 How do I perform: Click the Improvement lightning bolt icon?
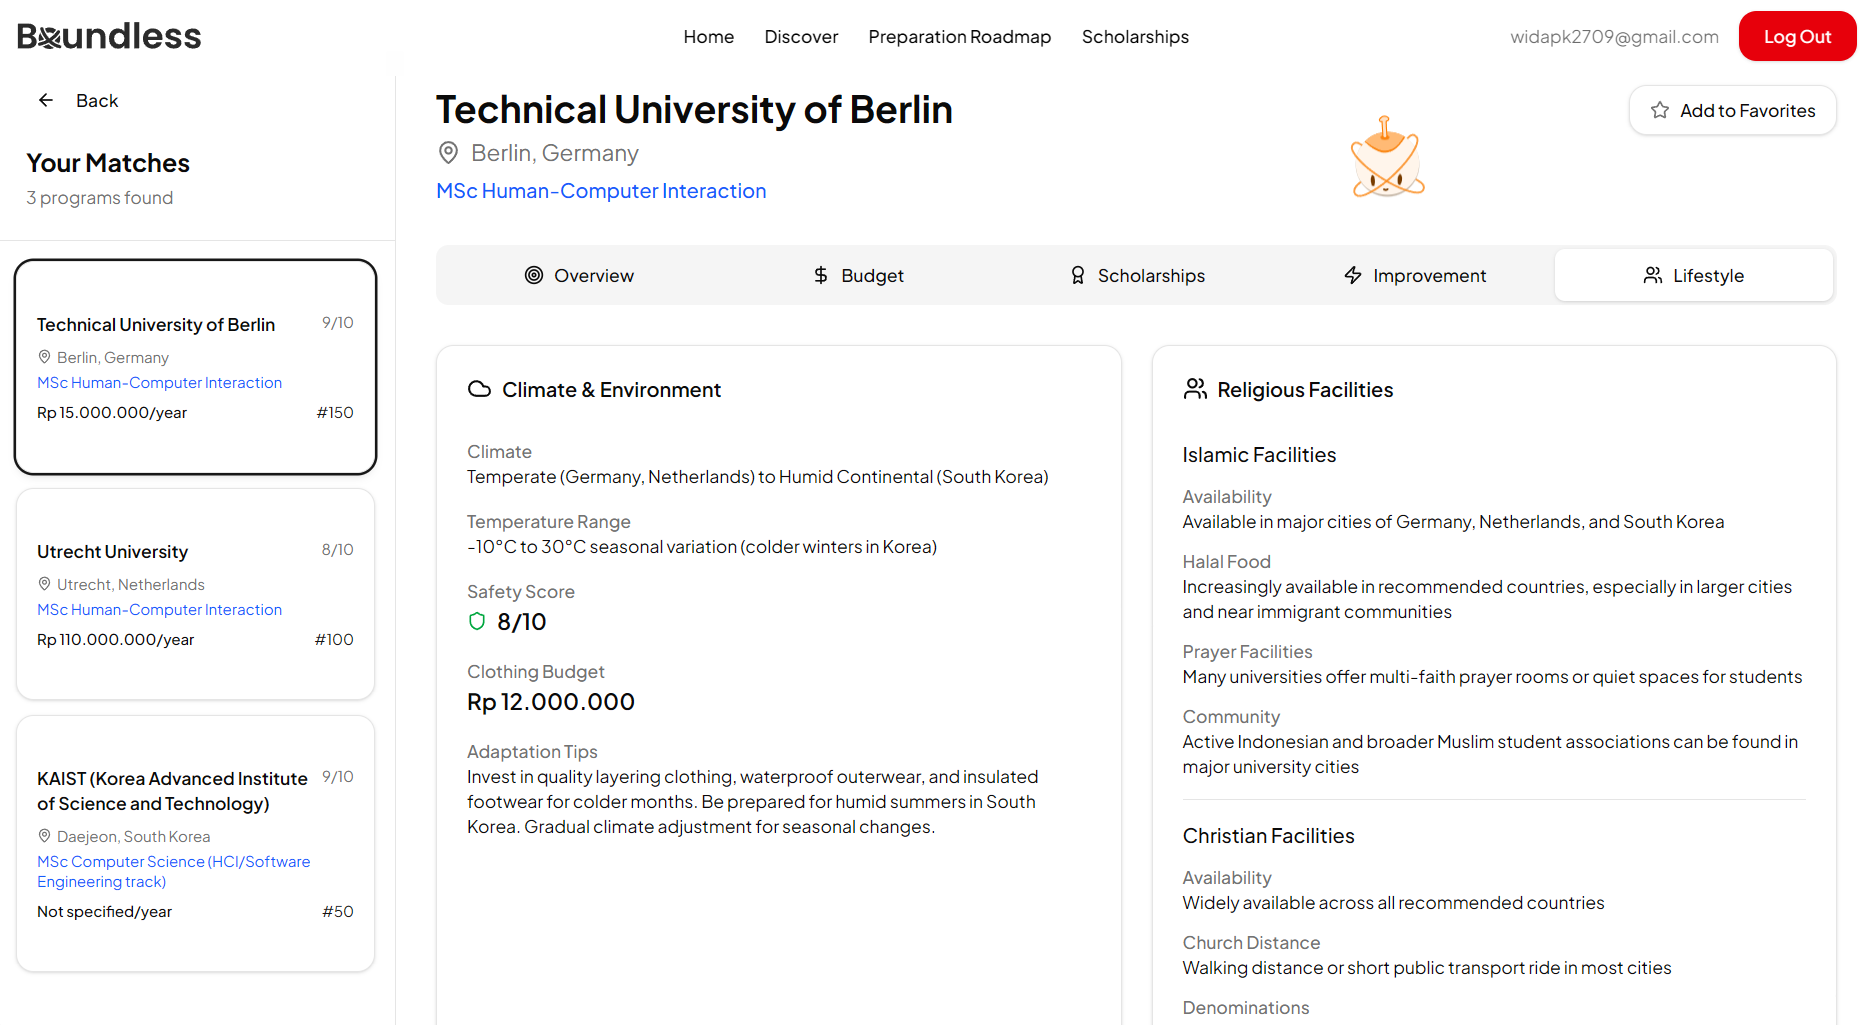coord(1353,275)
